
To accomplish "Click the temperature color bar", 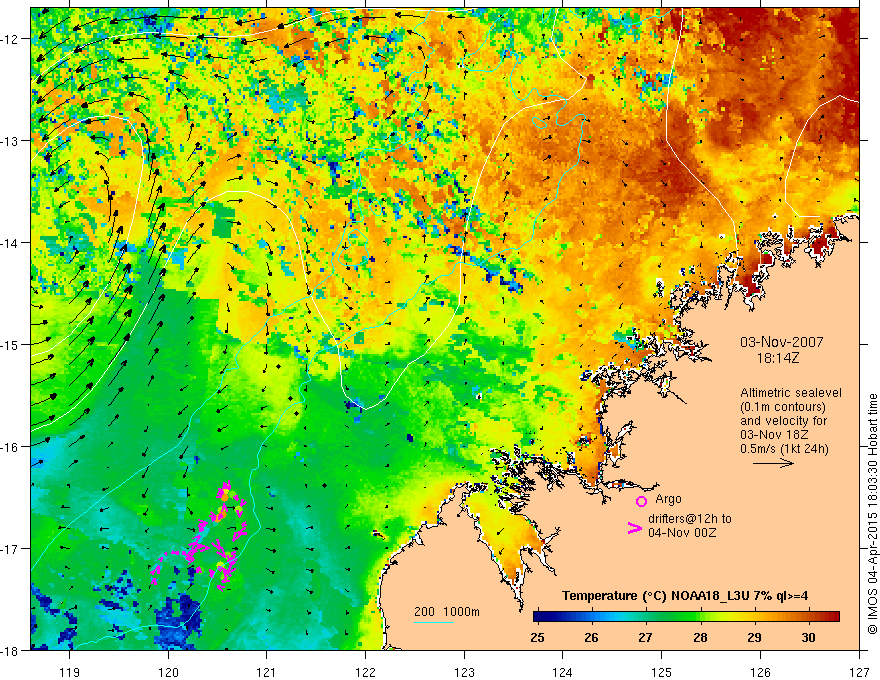I will pos(686,617).
